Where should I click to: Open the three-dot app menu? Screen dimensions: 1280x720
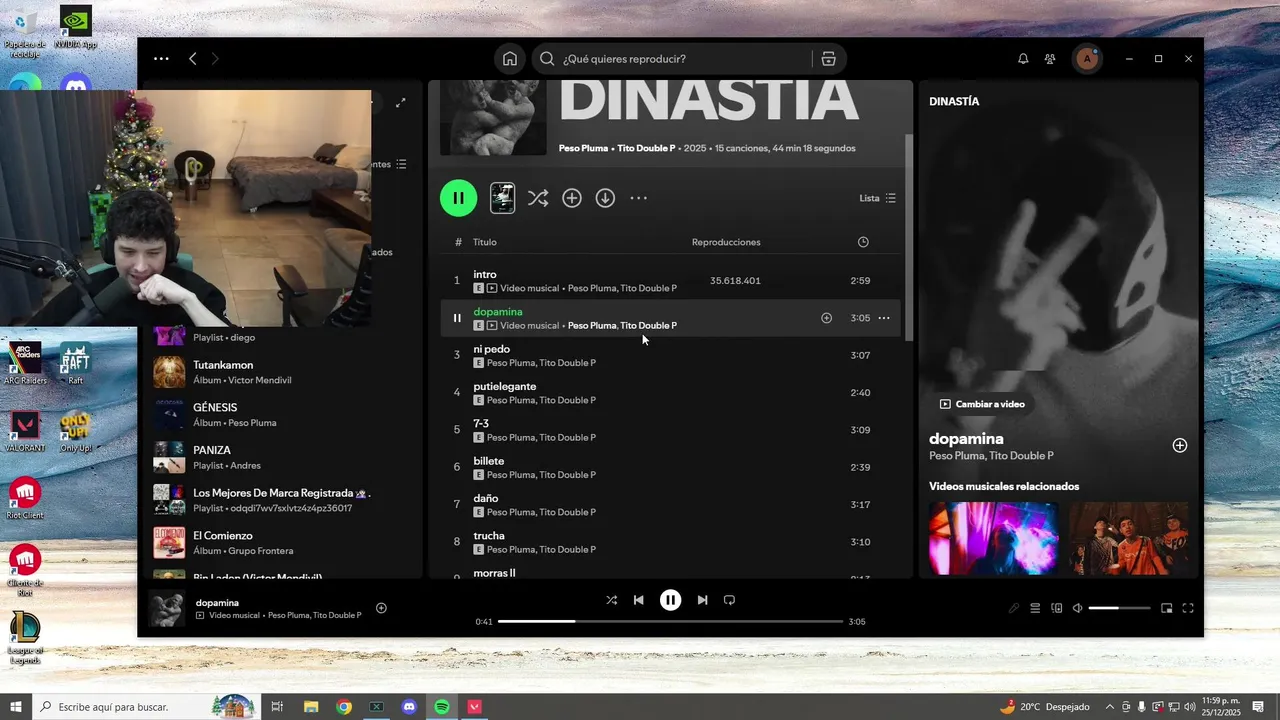[161, 59]
